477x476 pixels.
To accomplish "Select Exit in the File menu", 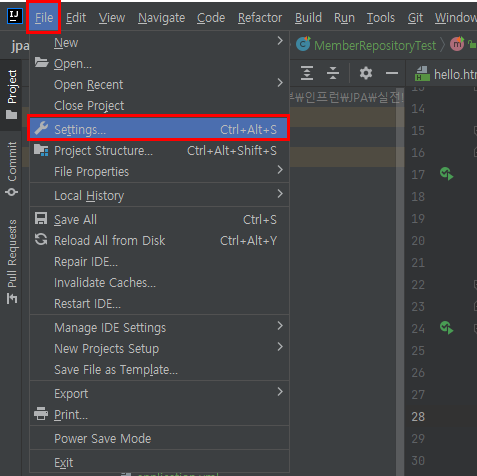I will coord(159,462).
